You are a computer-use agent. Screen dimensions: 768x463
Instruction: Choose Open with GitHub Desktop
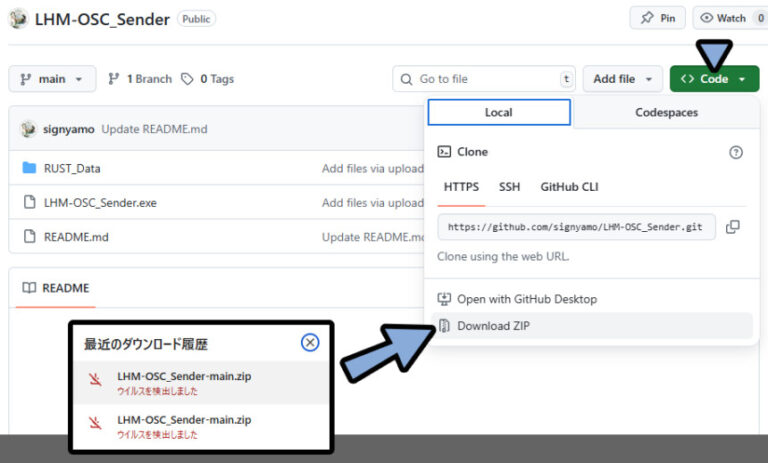click(x=526, y=299)
